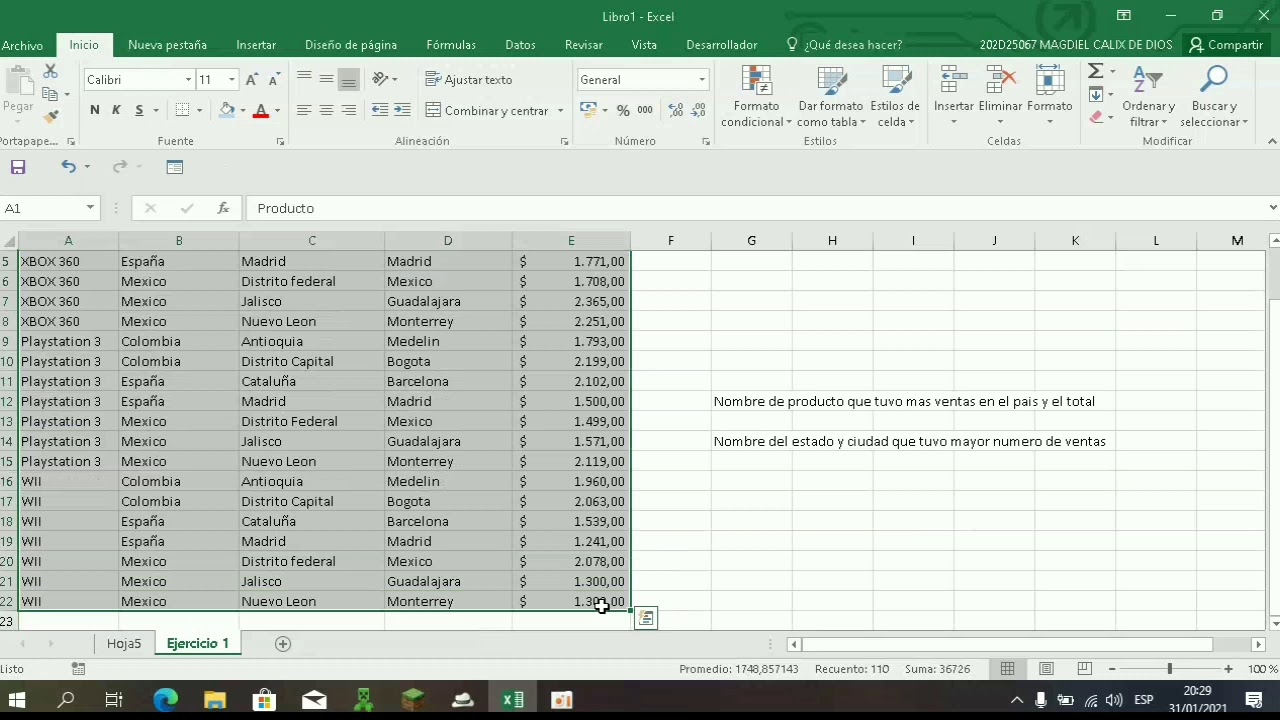Increase indent icon

(x=402, y=110)
